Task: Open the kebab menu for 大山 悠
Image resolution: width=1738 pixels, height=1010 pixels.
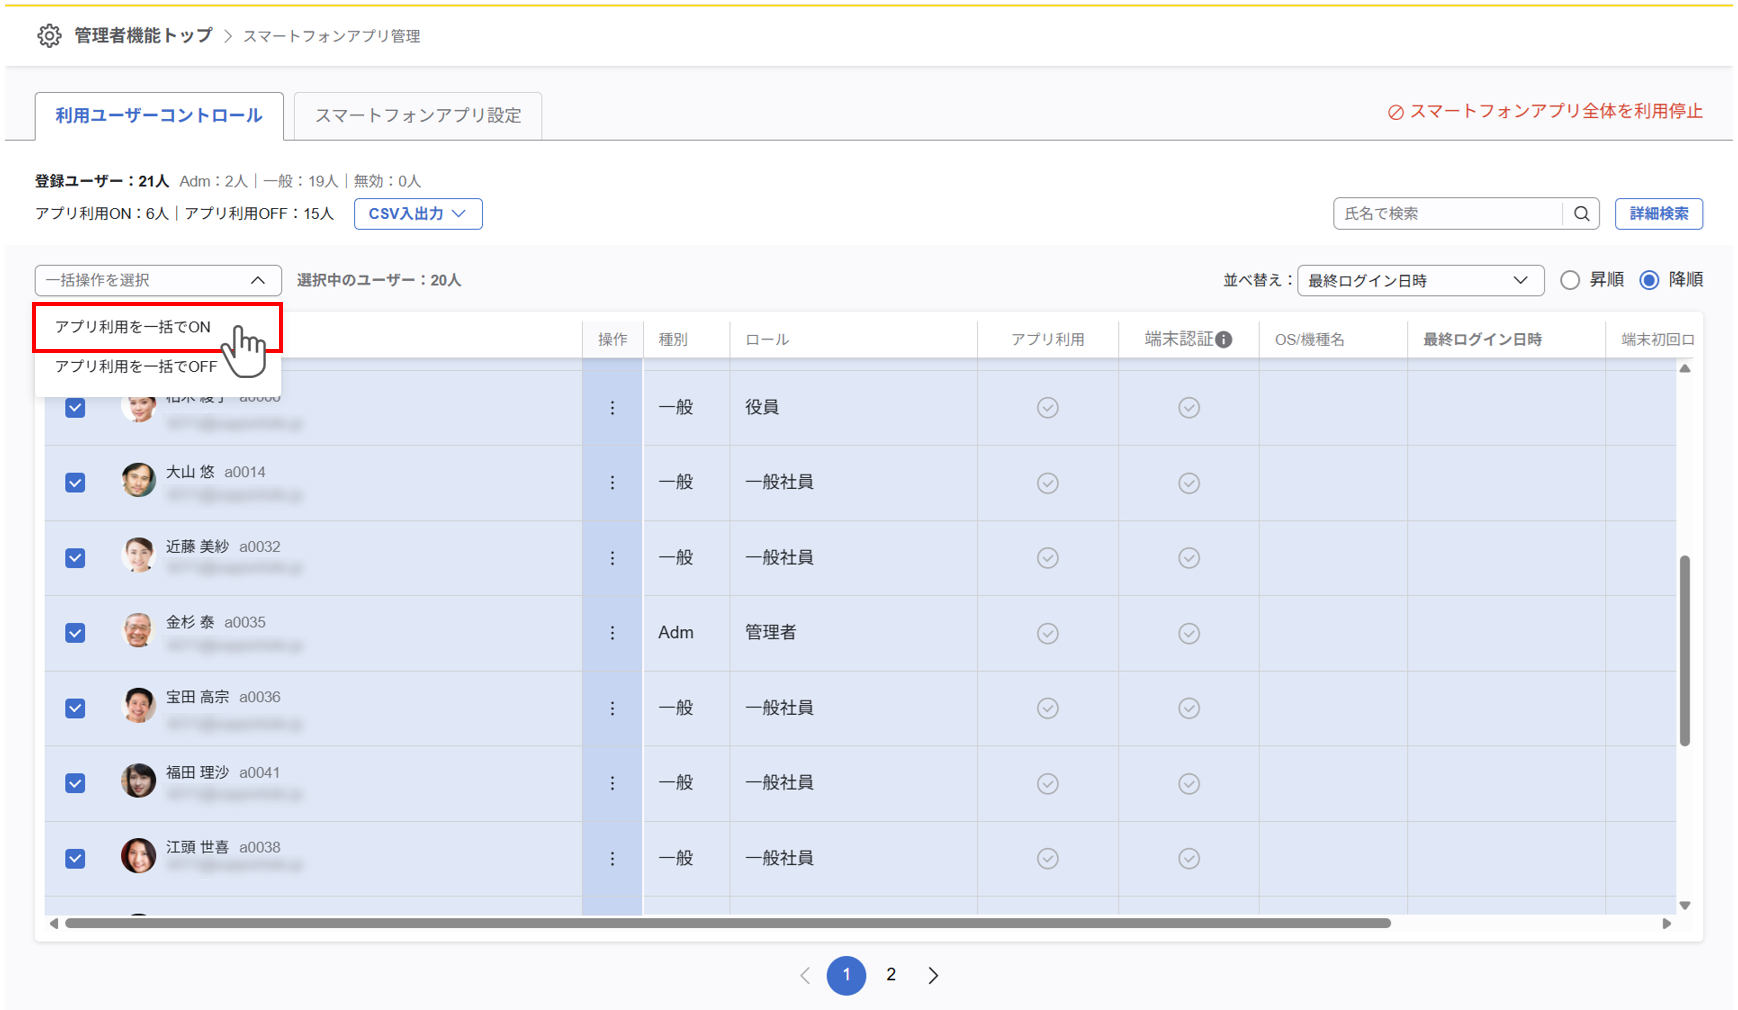Action: 612,483
